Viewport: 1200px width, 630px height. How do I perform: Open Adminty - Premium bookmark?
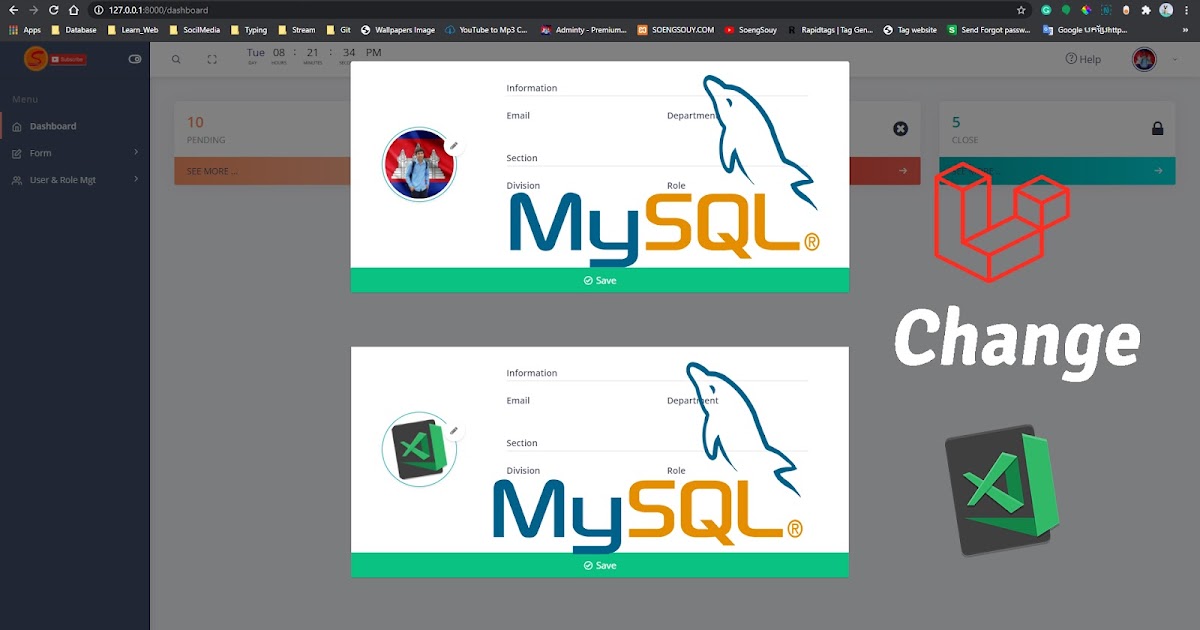583,30
